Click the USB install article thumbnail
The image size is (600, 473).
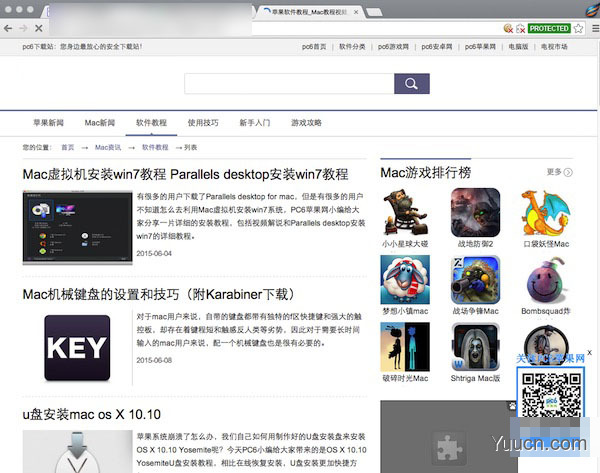pyautogui.click(x=77, y=452)
